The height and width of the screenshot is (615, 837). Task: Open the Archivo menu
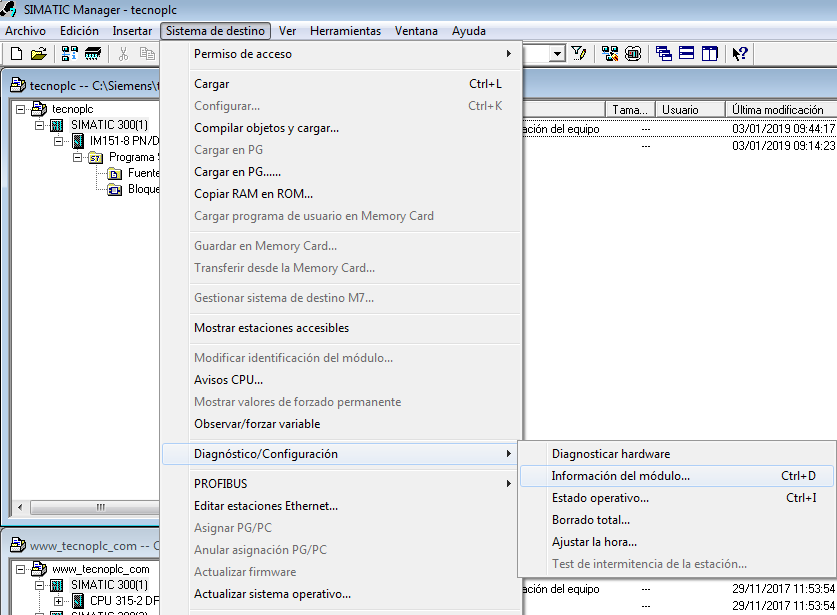pos(25,31)
